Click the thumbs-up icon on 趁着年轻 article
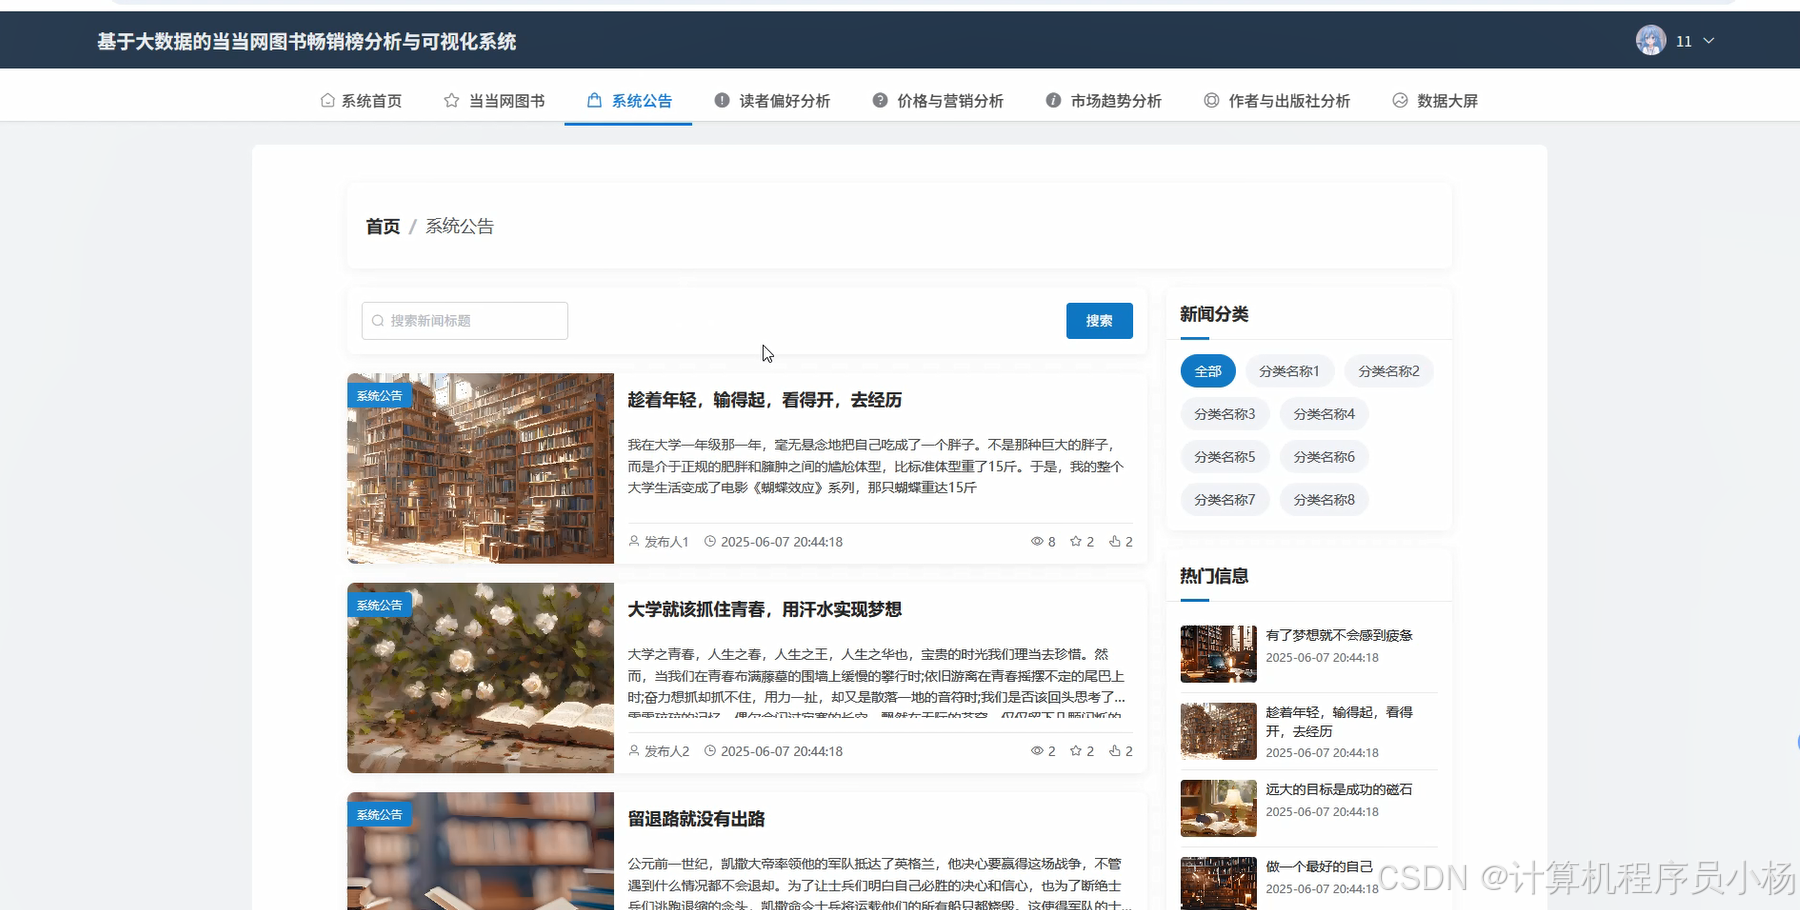 tap(1115, 541)
